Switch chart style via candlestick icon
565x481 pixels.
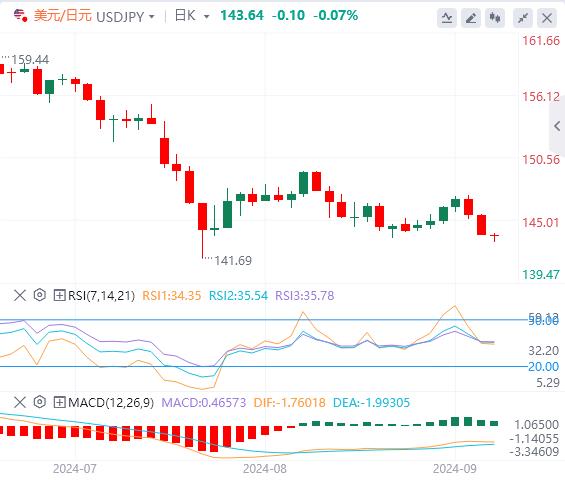[x=495, y=18]
